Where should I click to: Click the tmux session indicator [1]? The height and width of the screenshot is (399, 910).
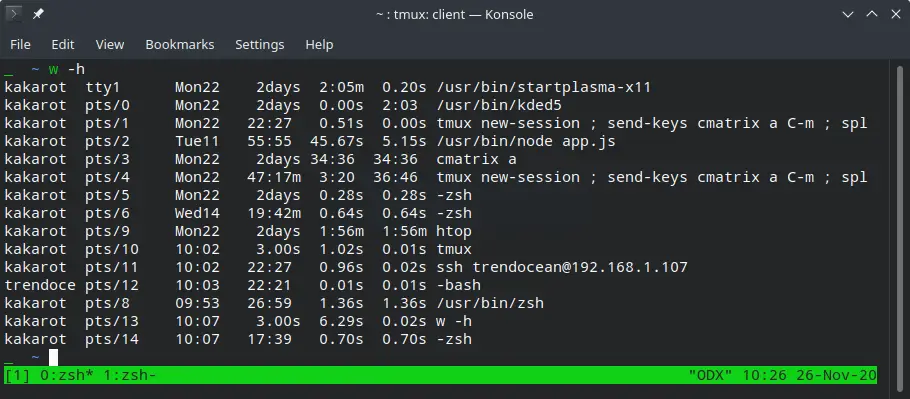tap(17, 375)
